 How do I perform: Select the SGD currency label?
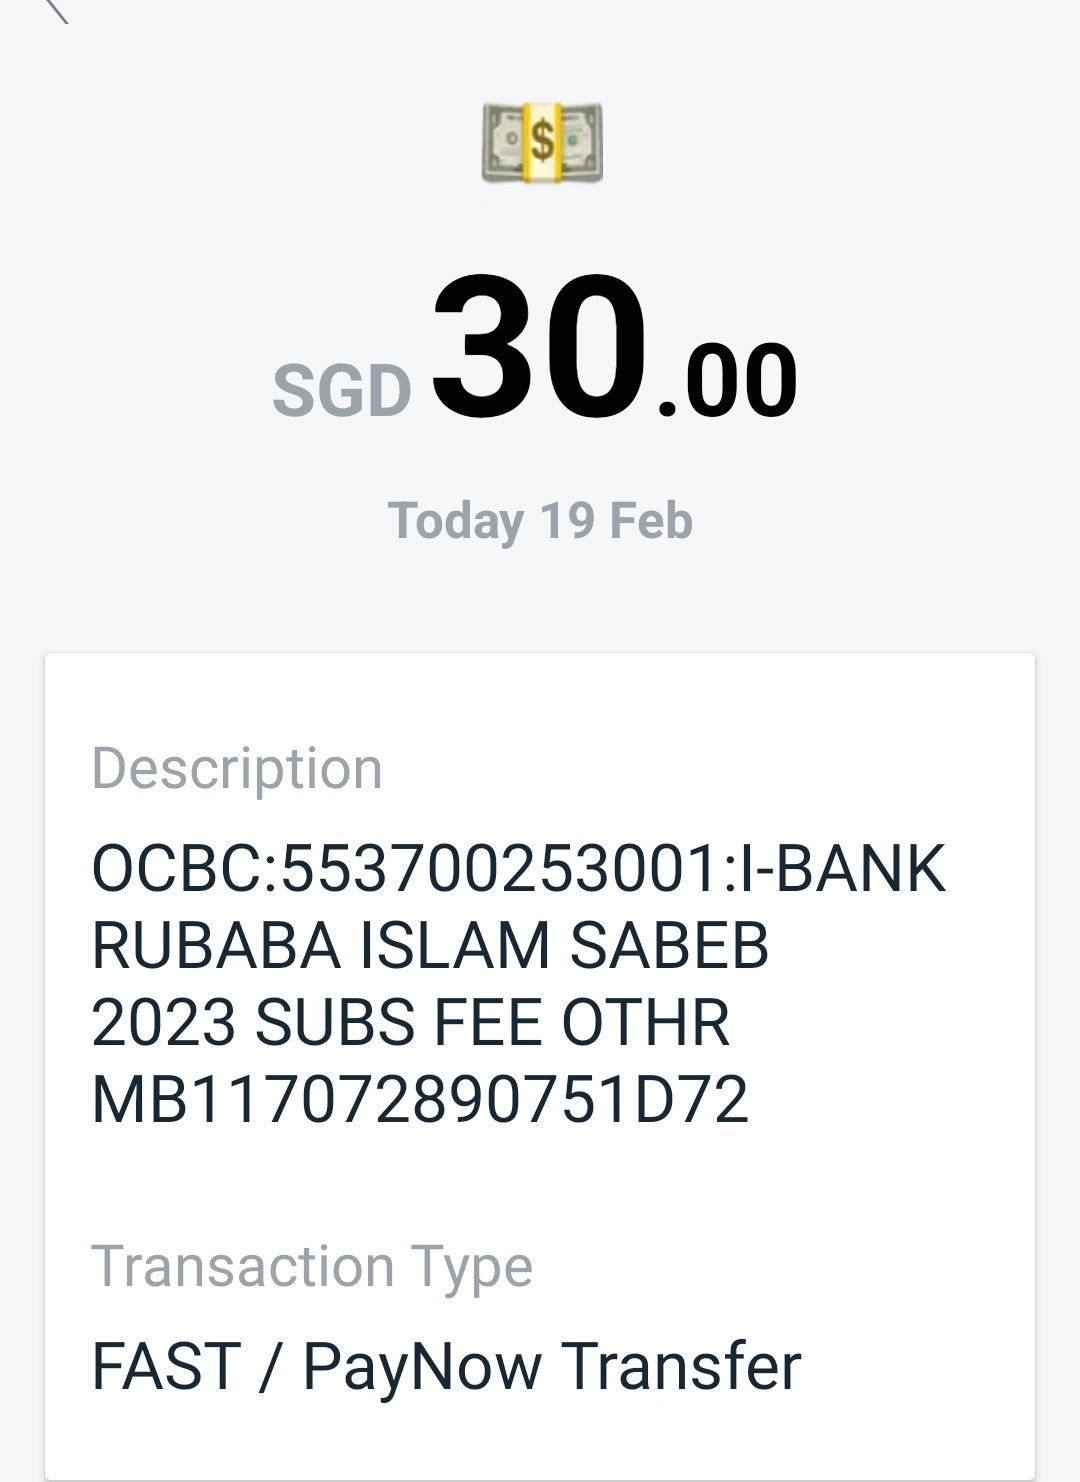(x=342, y=390)
